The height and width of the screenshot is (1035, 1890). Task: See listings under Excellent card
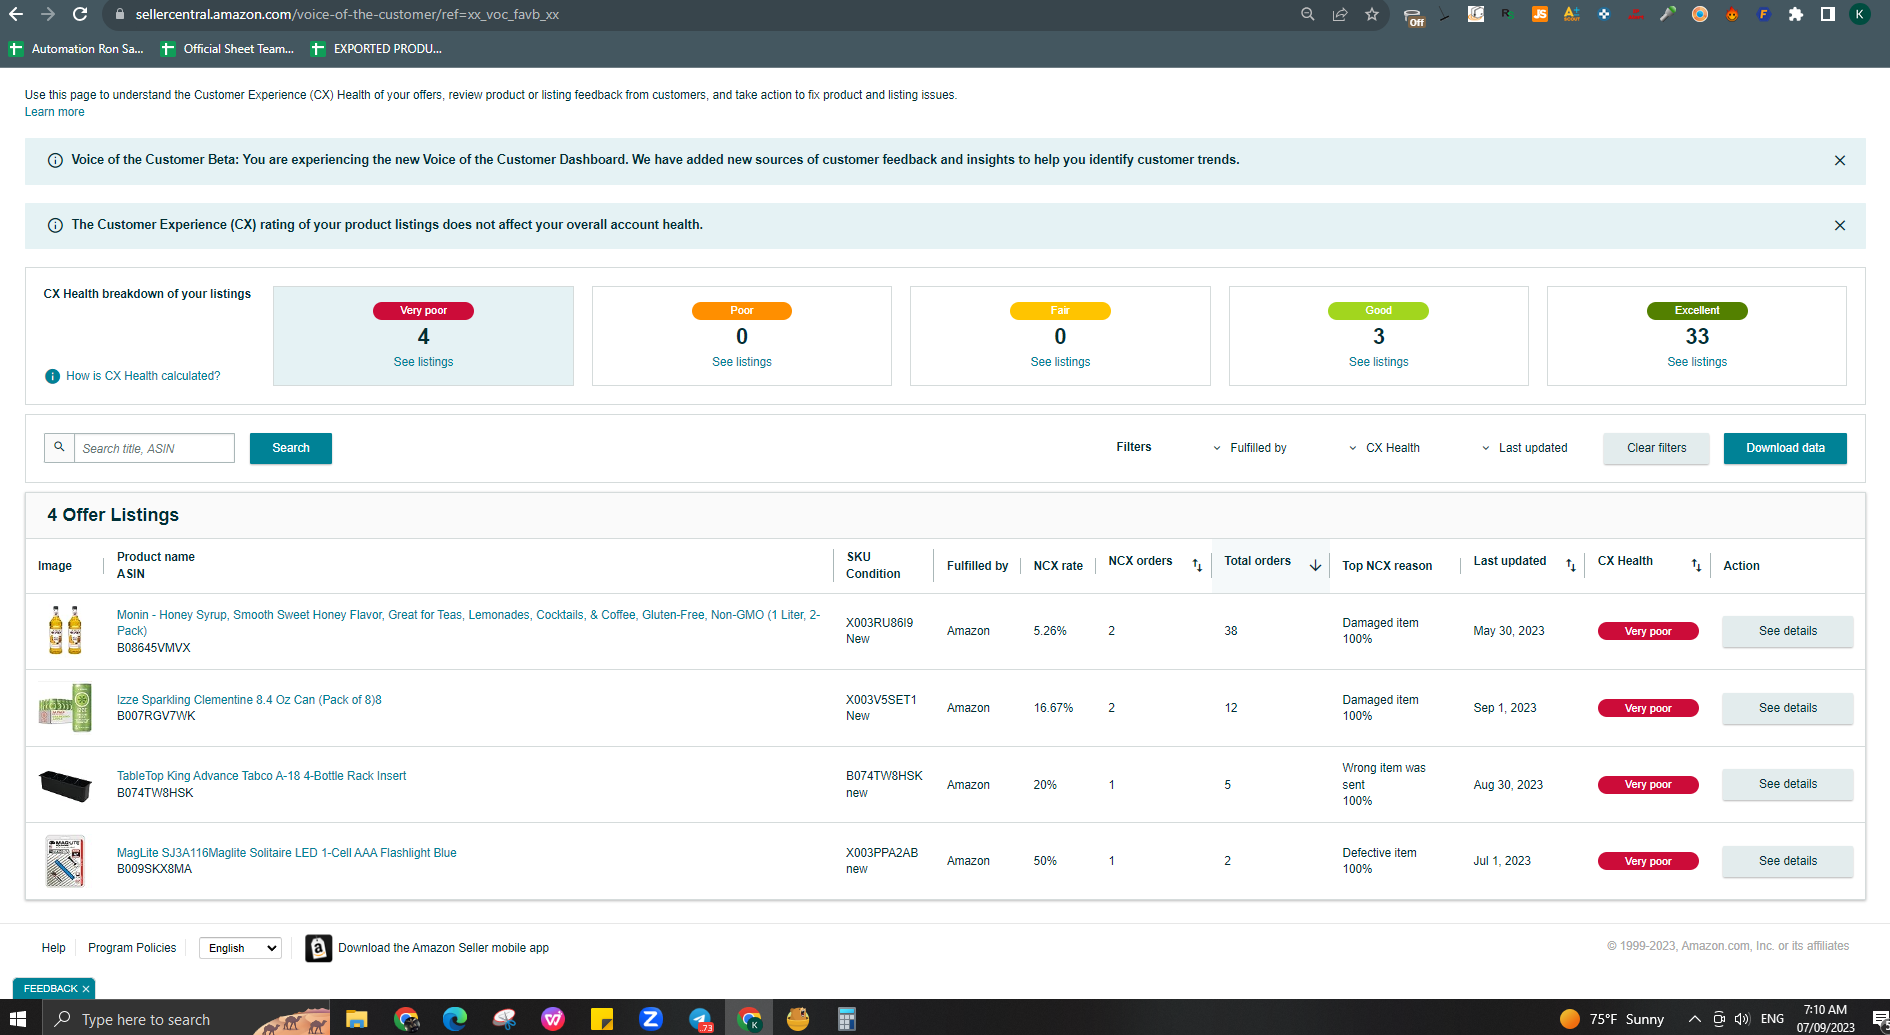[x=1697, y=362]
